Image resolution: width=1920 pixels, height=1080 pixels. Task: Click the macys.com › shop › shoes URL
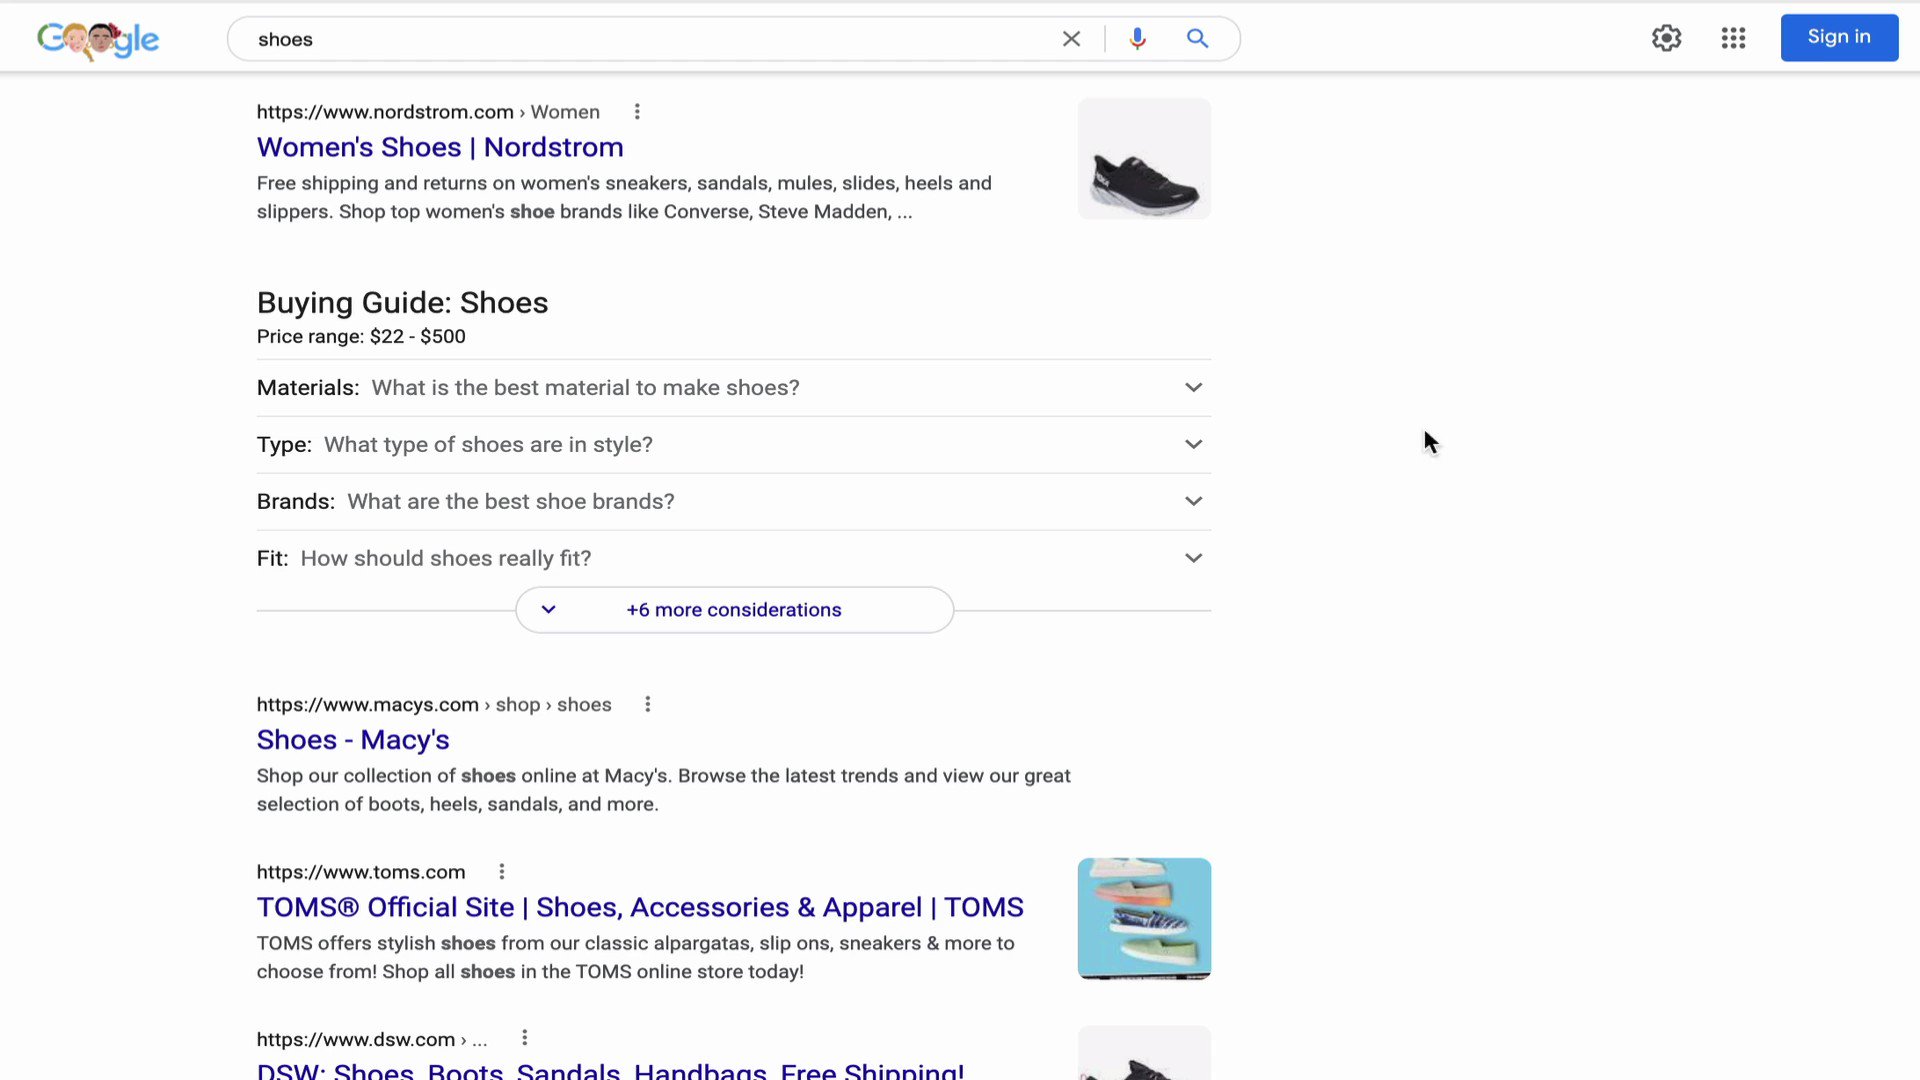coord(434,705)
